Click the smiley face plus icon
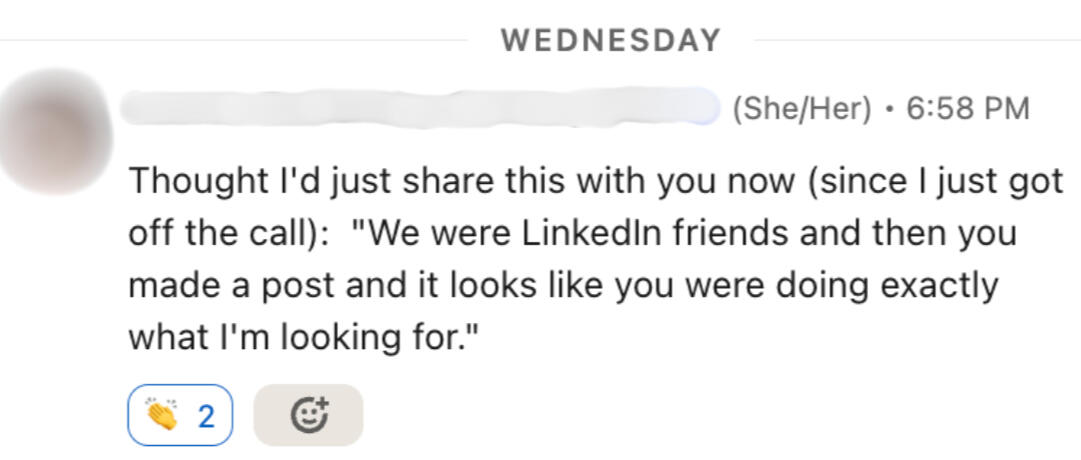Screen dimensions: 1081x460 pyautogui.click(x=309, y=414)
